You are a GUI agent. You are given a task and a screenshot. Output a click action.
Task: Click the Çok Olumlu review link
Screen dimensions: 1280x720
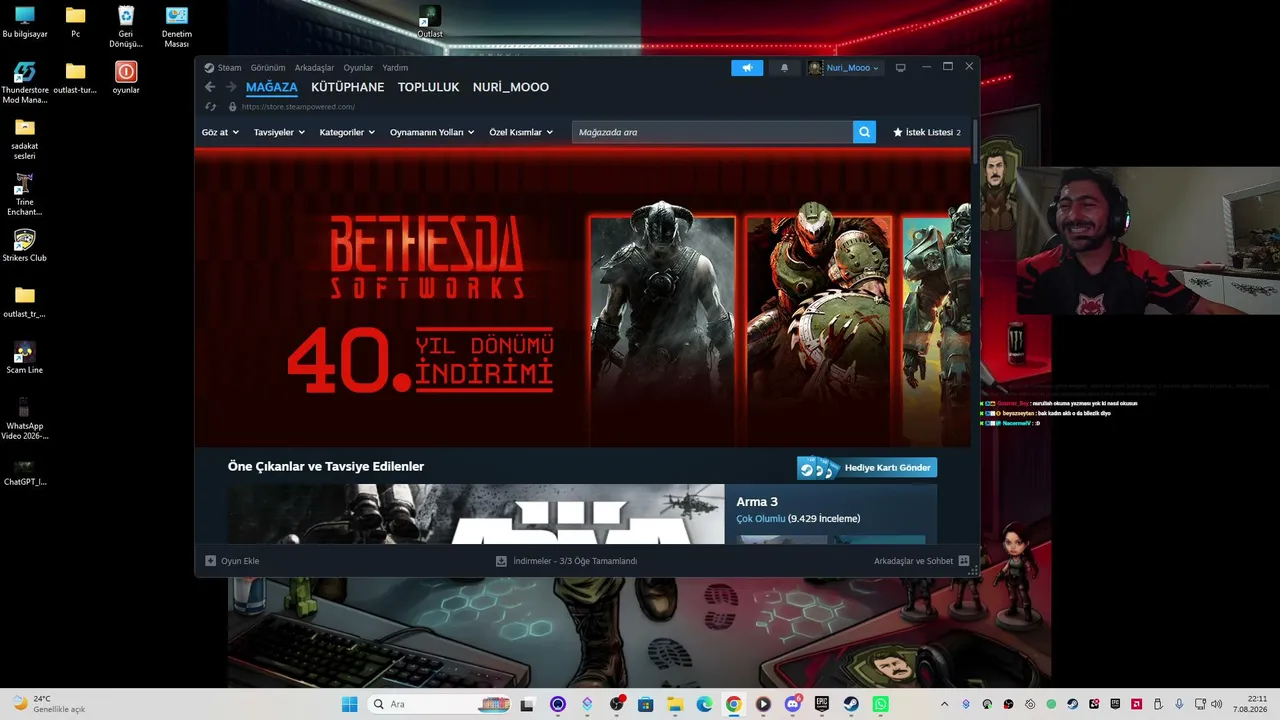point(761,519)
